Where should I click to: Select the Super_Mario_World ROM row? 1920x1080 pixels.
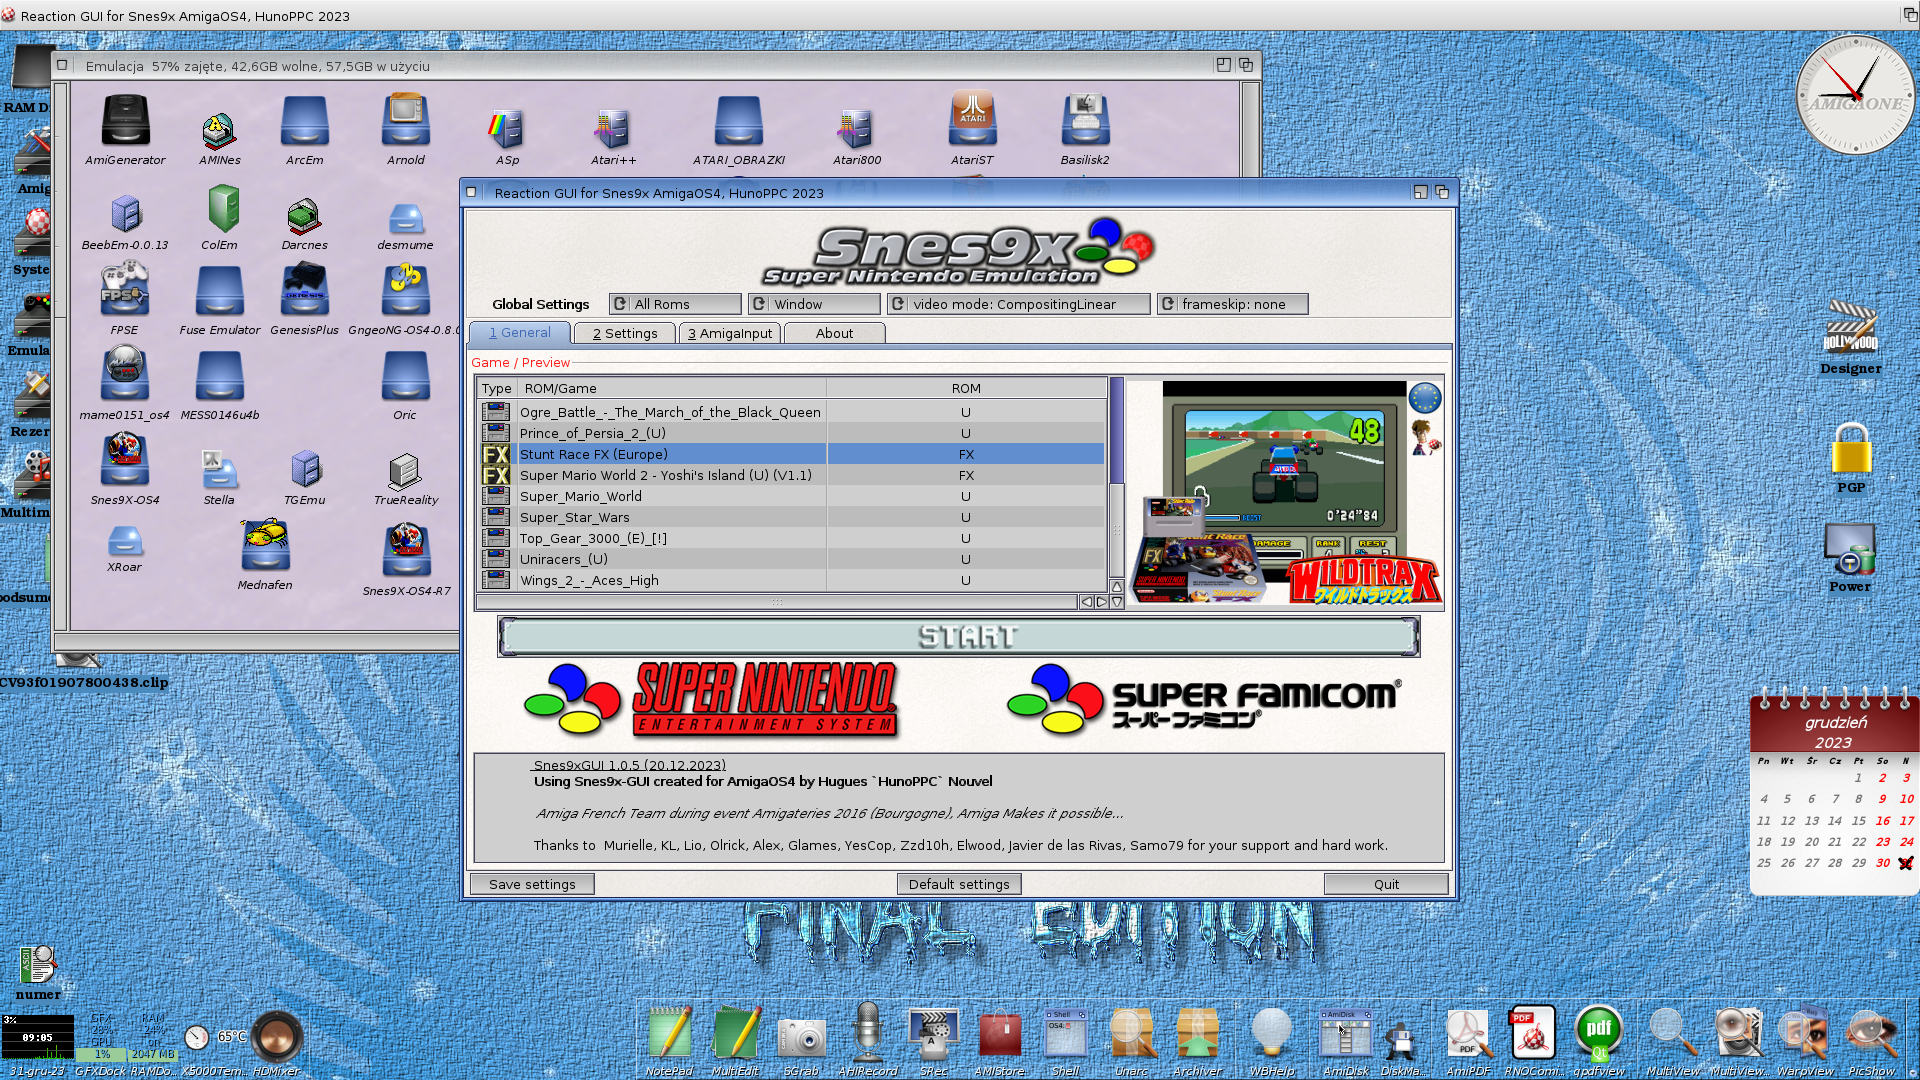pos(792,496)
